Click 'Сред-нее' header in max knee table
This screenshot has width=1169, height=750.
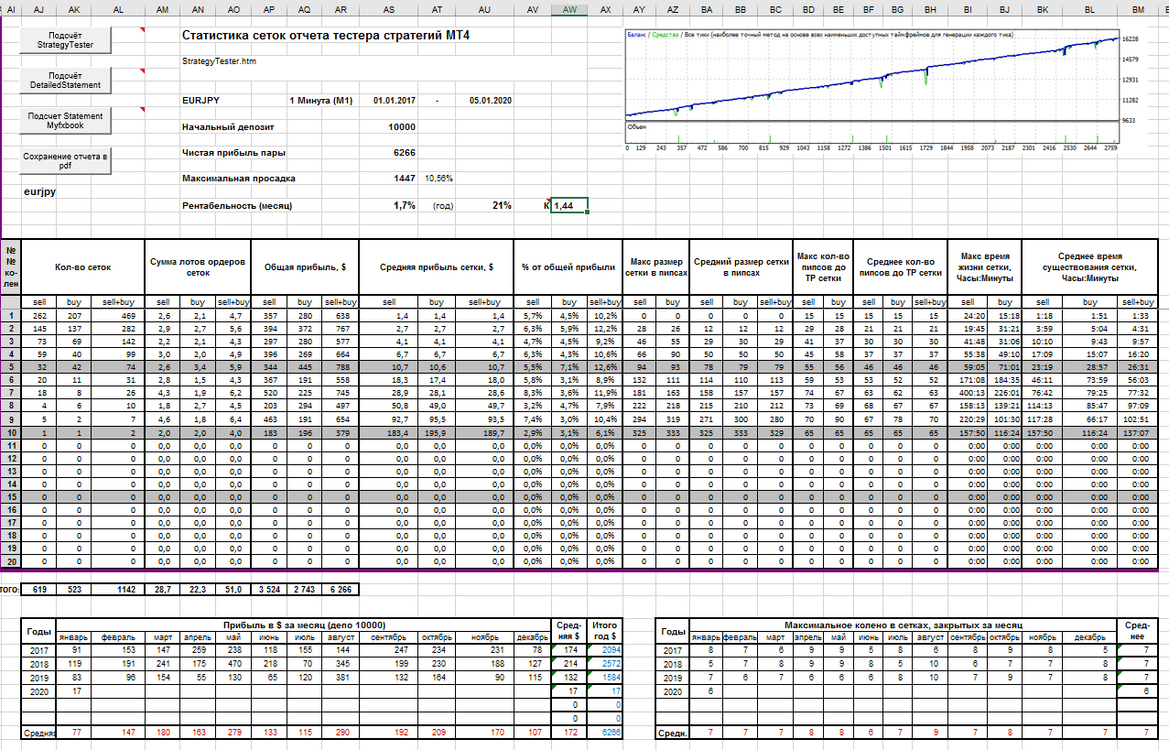(x=1136, y=631)
